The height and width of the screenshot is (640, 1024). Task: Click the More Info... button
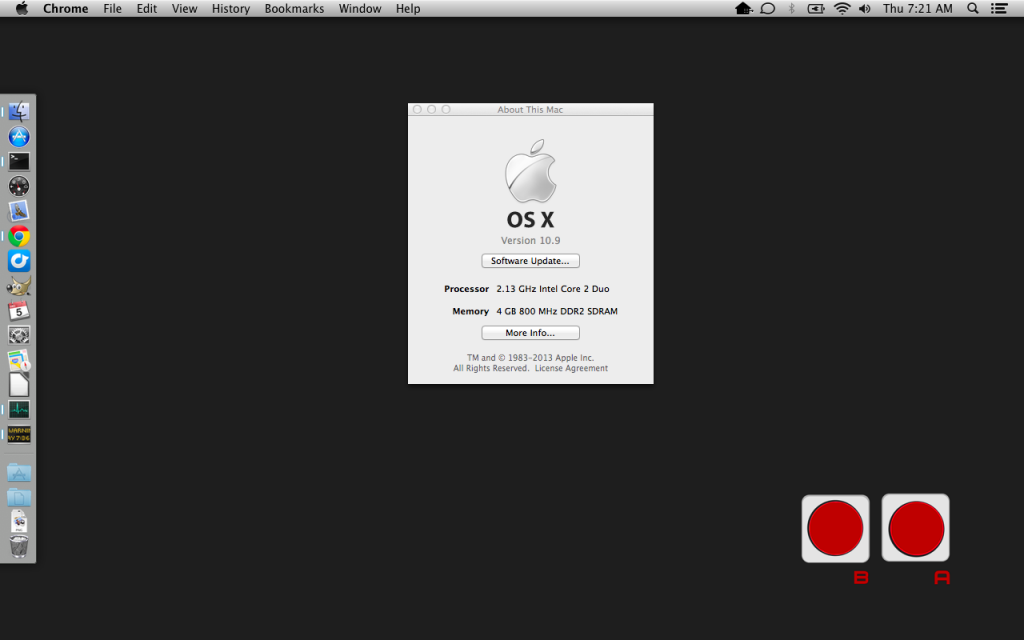(x=530, y=333)
